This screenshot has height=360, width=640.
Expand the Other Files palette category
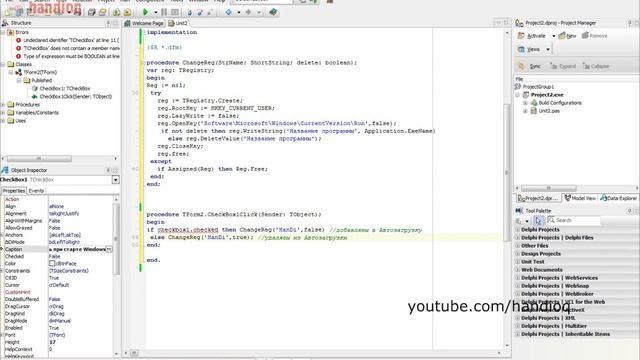pyautogui.click(x=518, y=246)
